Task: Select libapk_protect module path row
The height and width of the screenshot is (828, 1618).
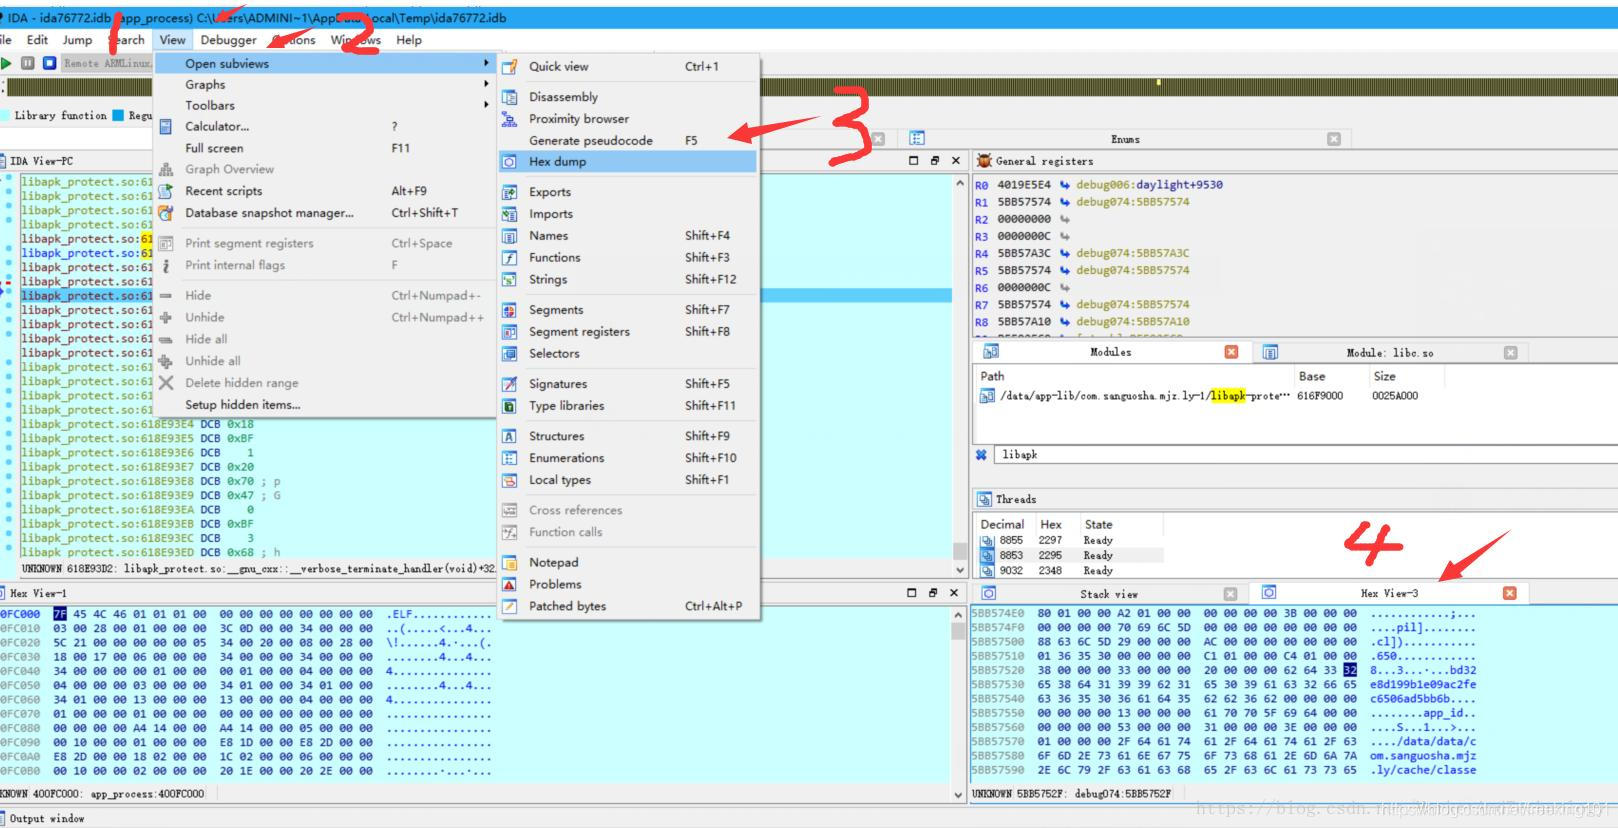Action: click(x=1295, y=396)
